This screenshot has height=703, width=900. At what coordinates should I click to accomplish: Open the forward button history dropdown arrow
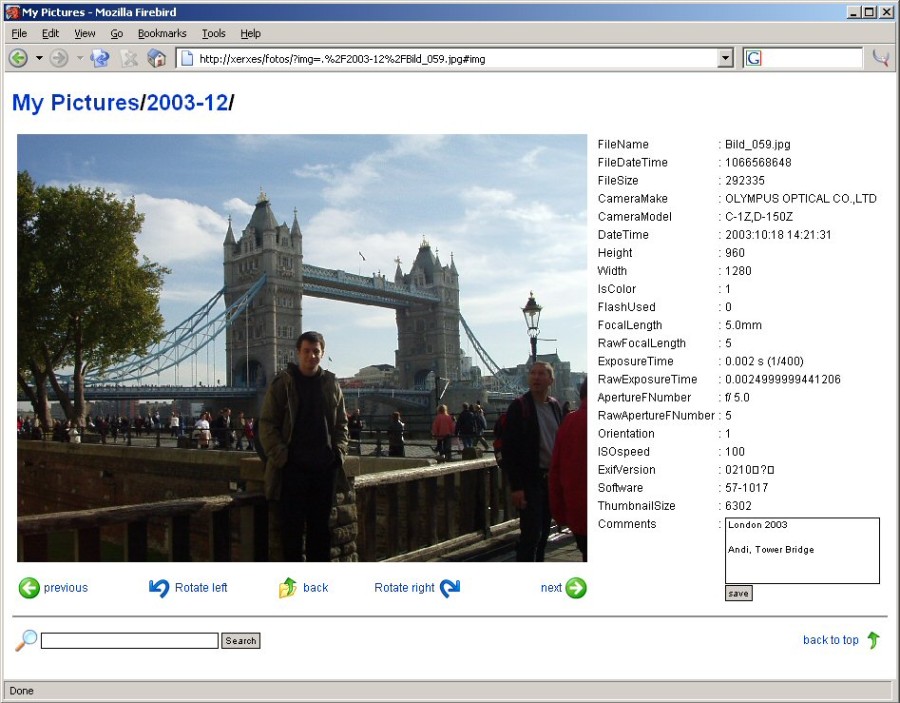[x=80, y=58]
